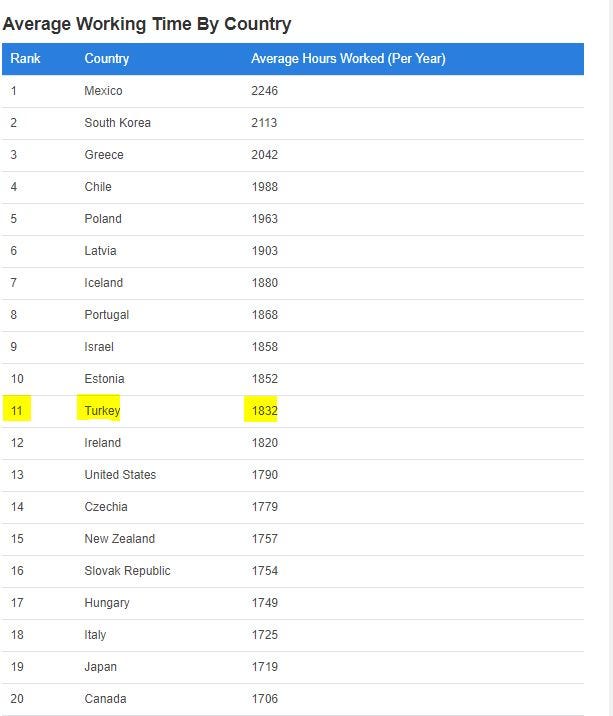The image size is (613, 716).
Task: Select the United States row name
Action: pyautogui.click(x=120, y=475)
